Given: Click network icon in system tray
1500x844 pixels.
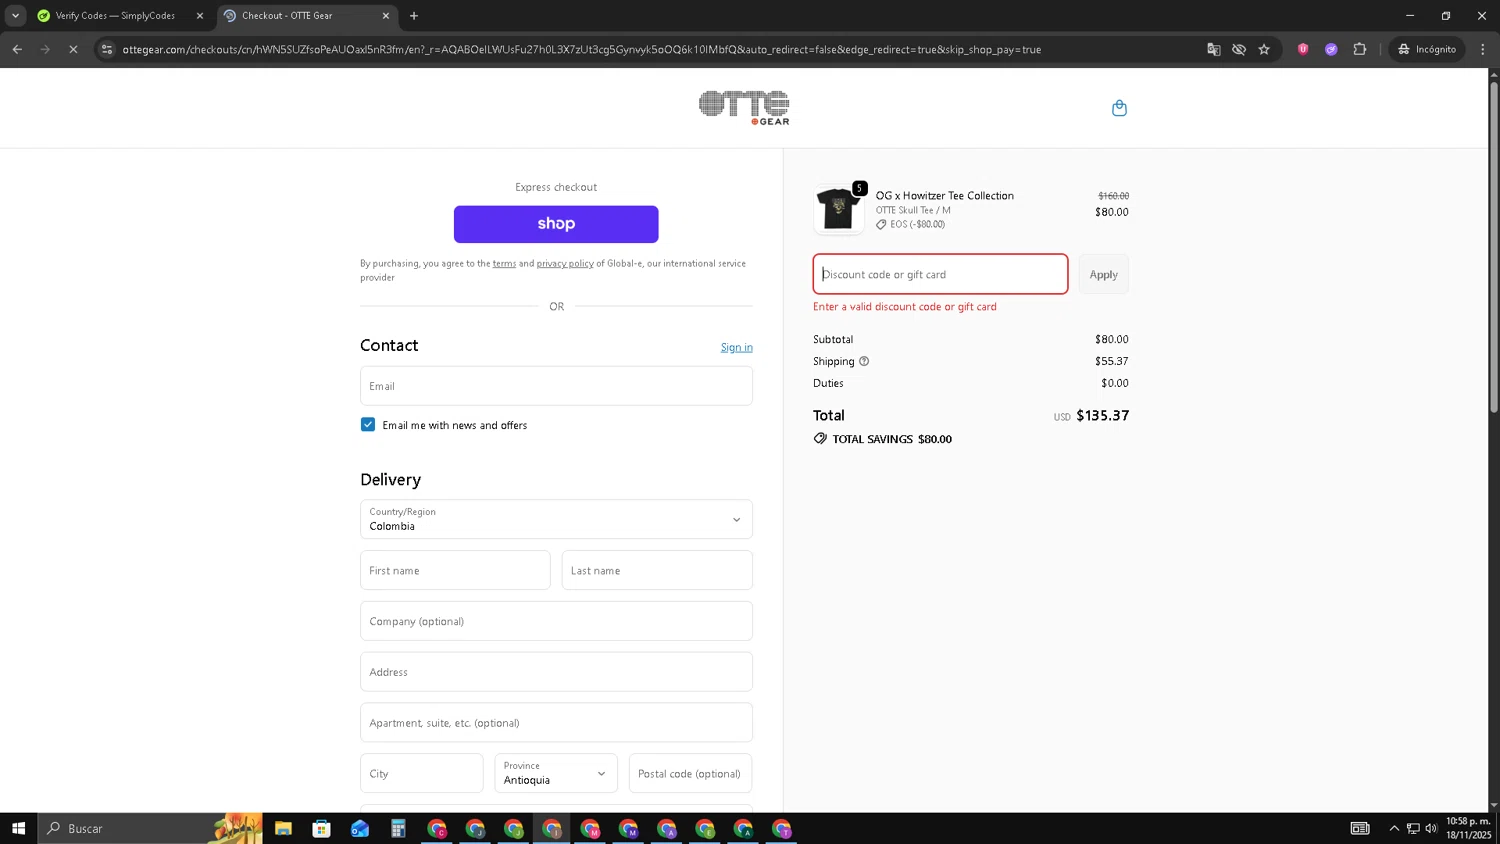Looking at the screenshot, I should click(1413, 828).
